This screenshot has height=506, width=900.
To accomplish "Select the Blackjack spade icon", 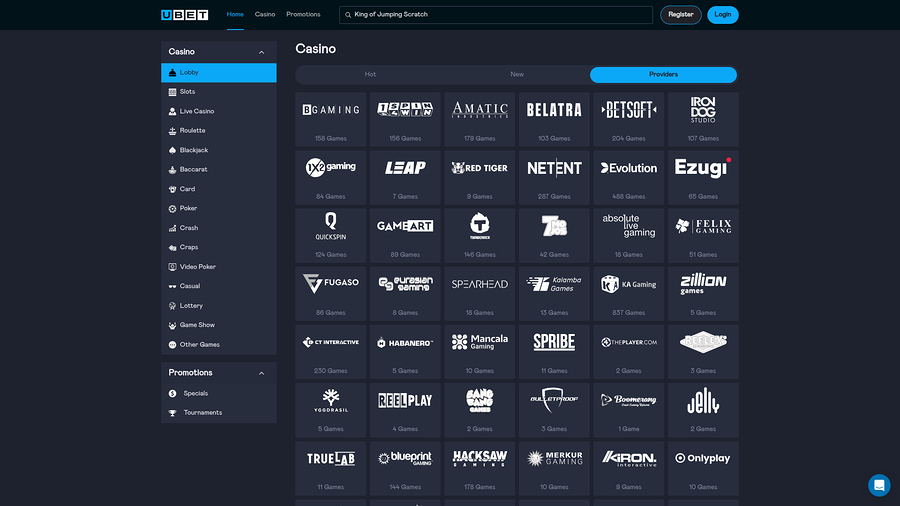I will [x=172, y=150].
